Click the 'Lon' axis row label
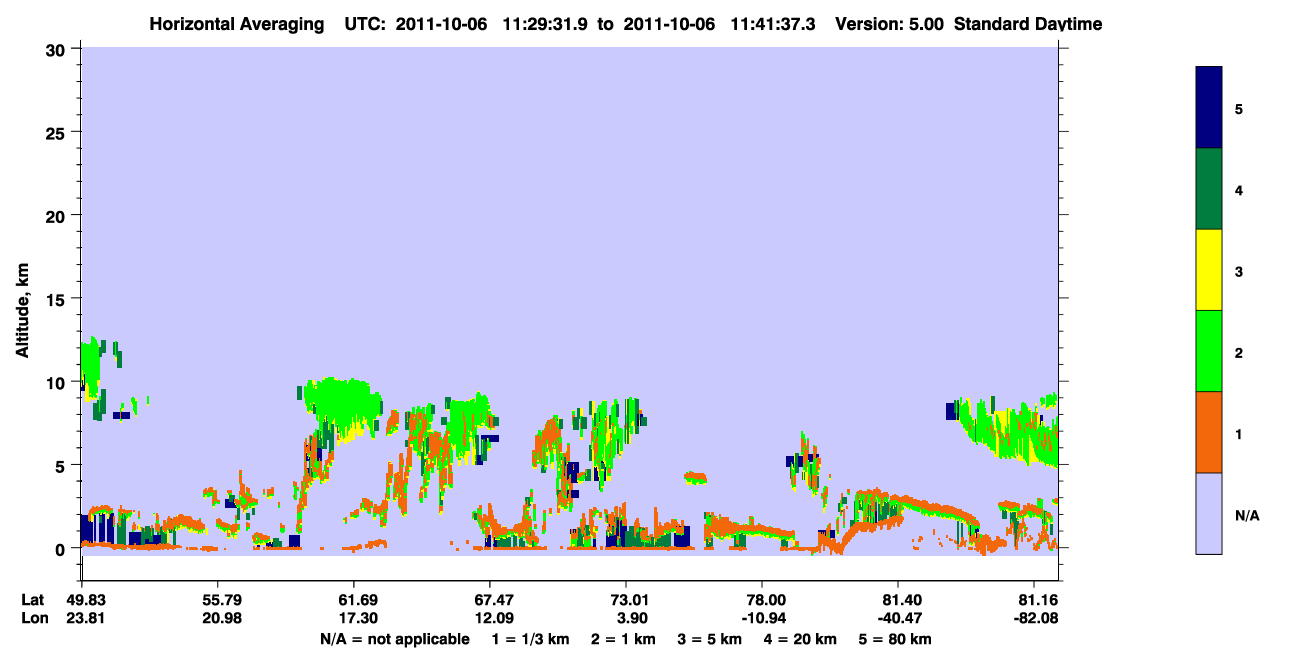The width and height of the screenshot is (1300, 667). tap(33, 619)
